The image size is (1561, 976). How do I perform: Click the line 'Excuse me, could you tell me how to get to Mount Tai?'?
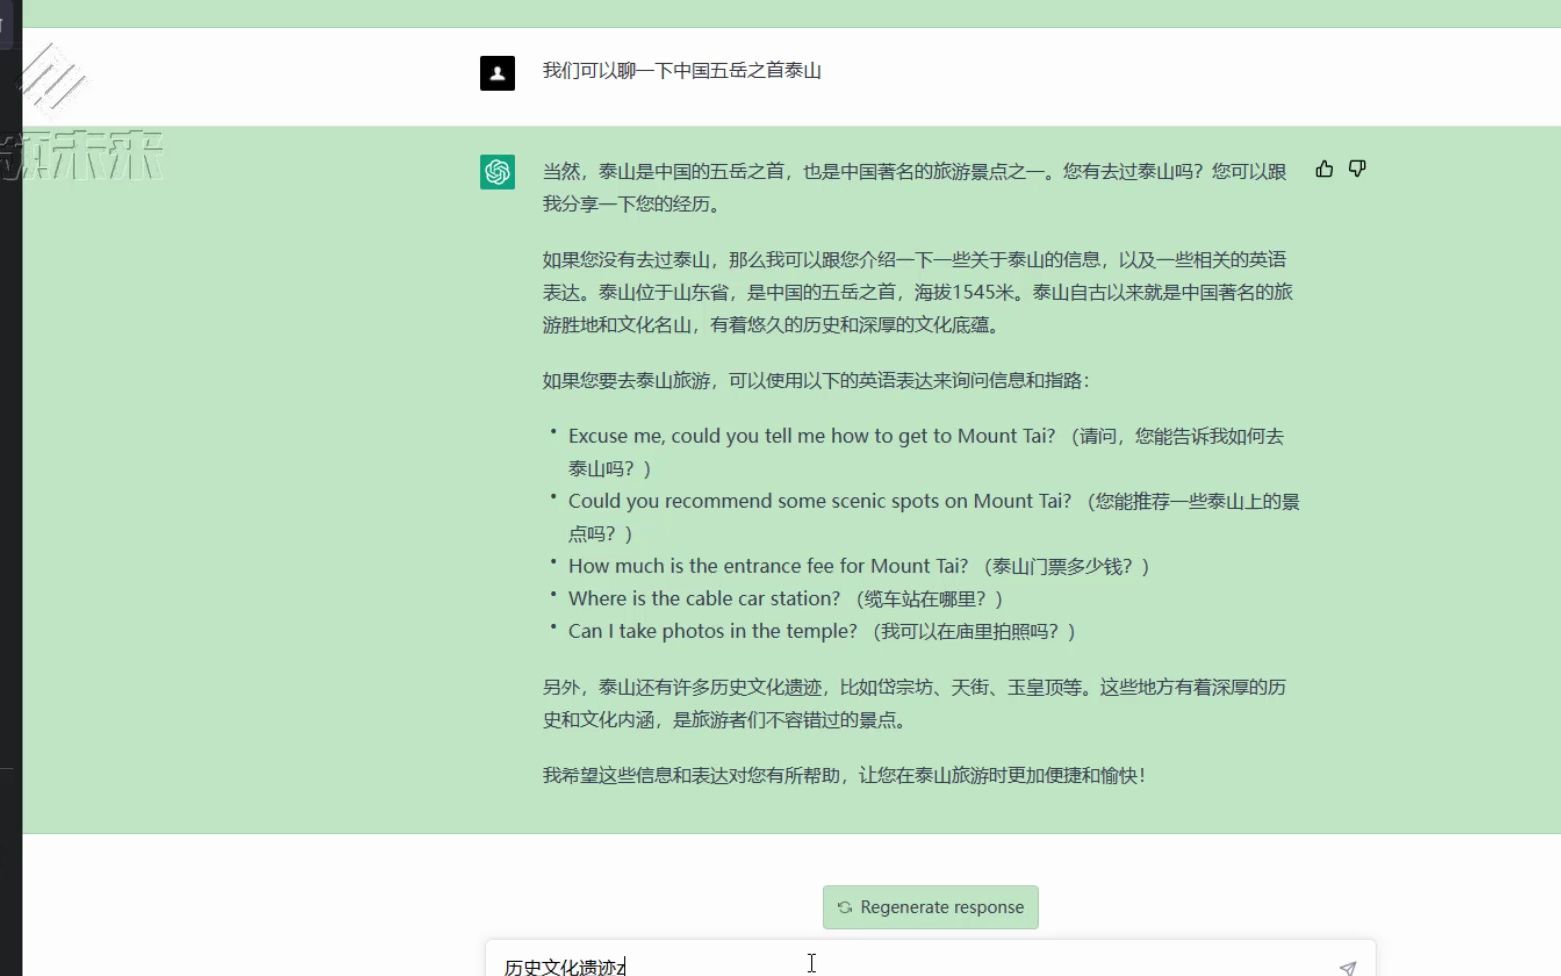tap(812, 436)
